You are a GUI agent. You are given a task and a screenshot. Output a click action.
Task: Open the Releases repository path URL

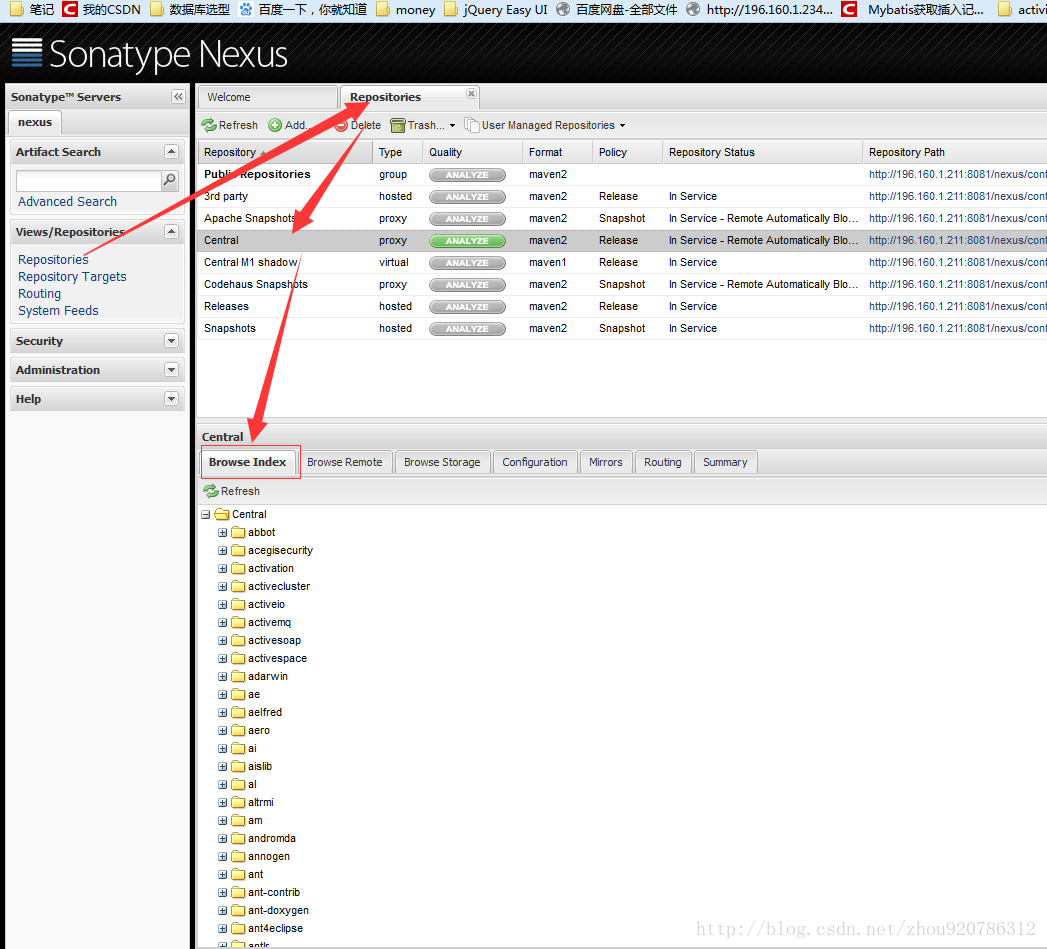click(958, 307)
